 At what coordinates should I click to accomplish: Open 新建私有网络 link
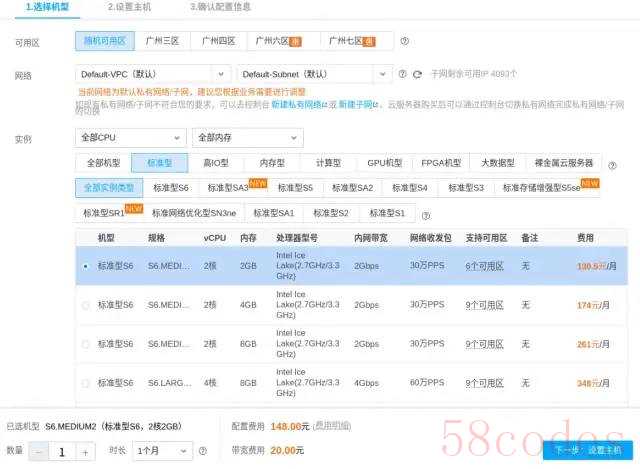coord(300,105)
